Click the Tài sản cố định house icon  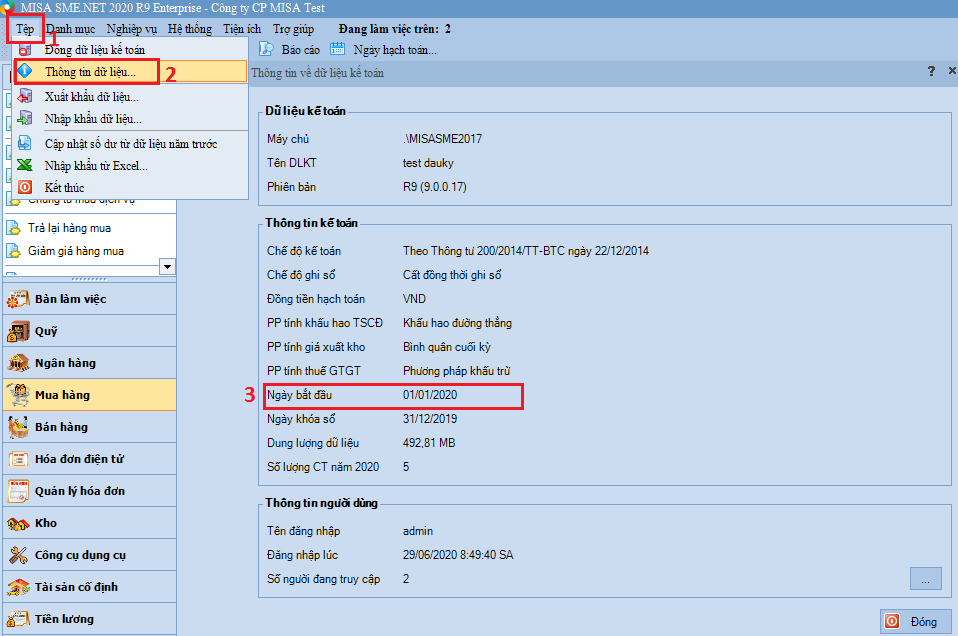(18, 587)
